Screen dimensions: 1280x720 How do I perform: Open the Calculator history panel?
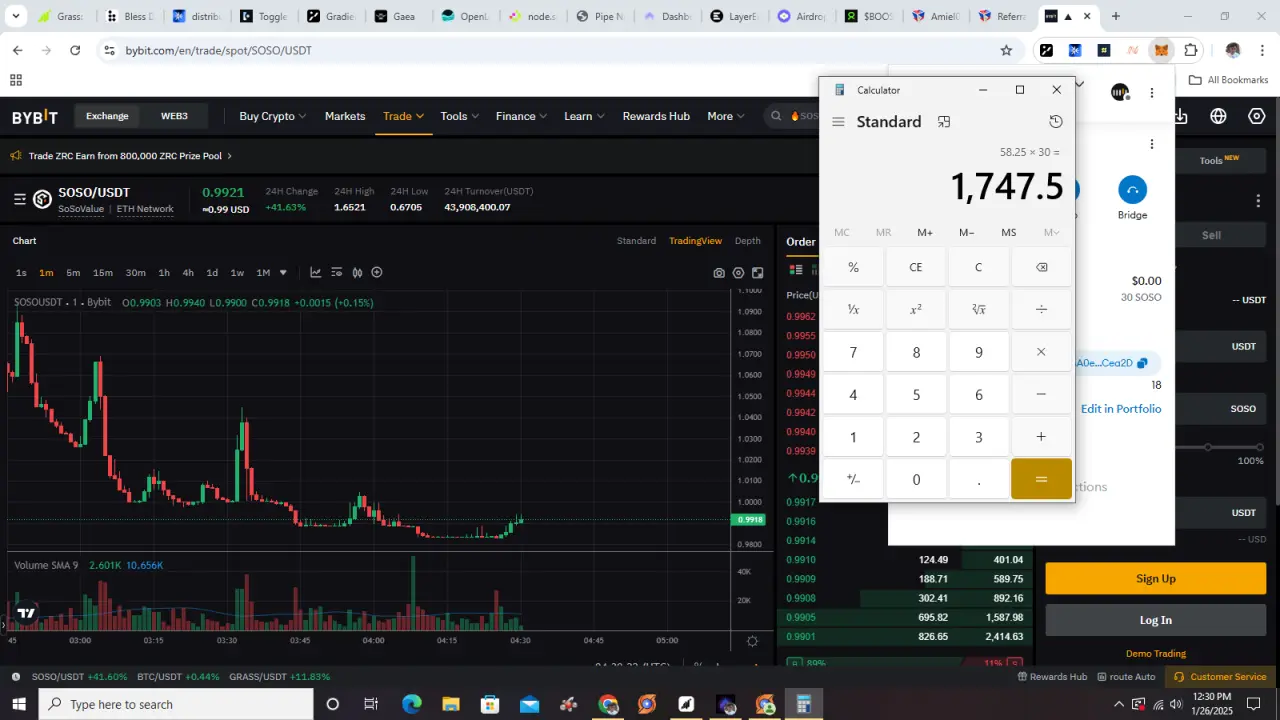click(1056, 122)
